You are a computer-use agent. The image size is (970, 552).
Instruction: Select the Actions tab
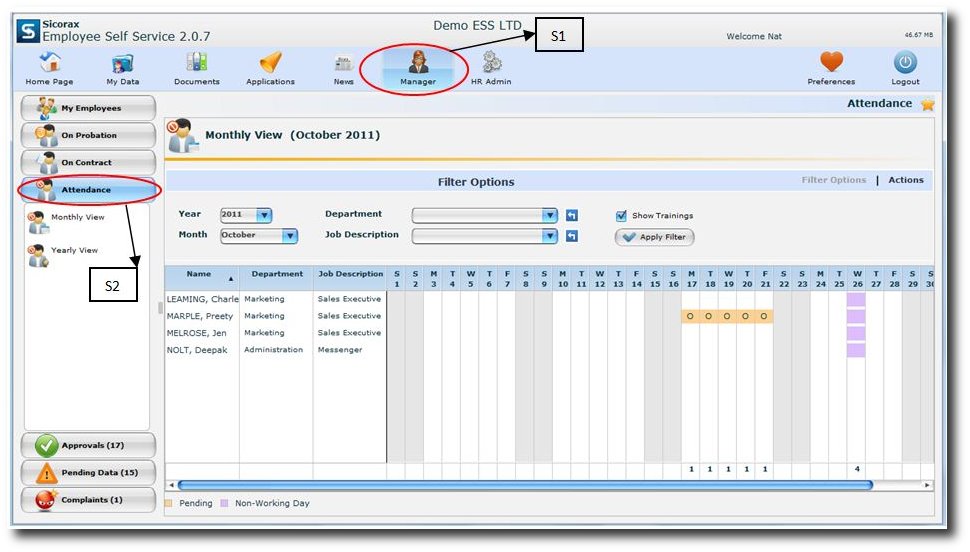tap(905, 180)
